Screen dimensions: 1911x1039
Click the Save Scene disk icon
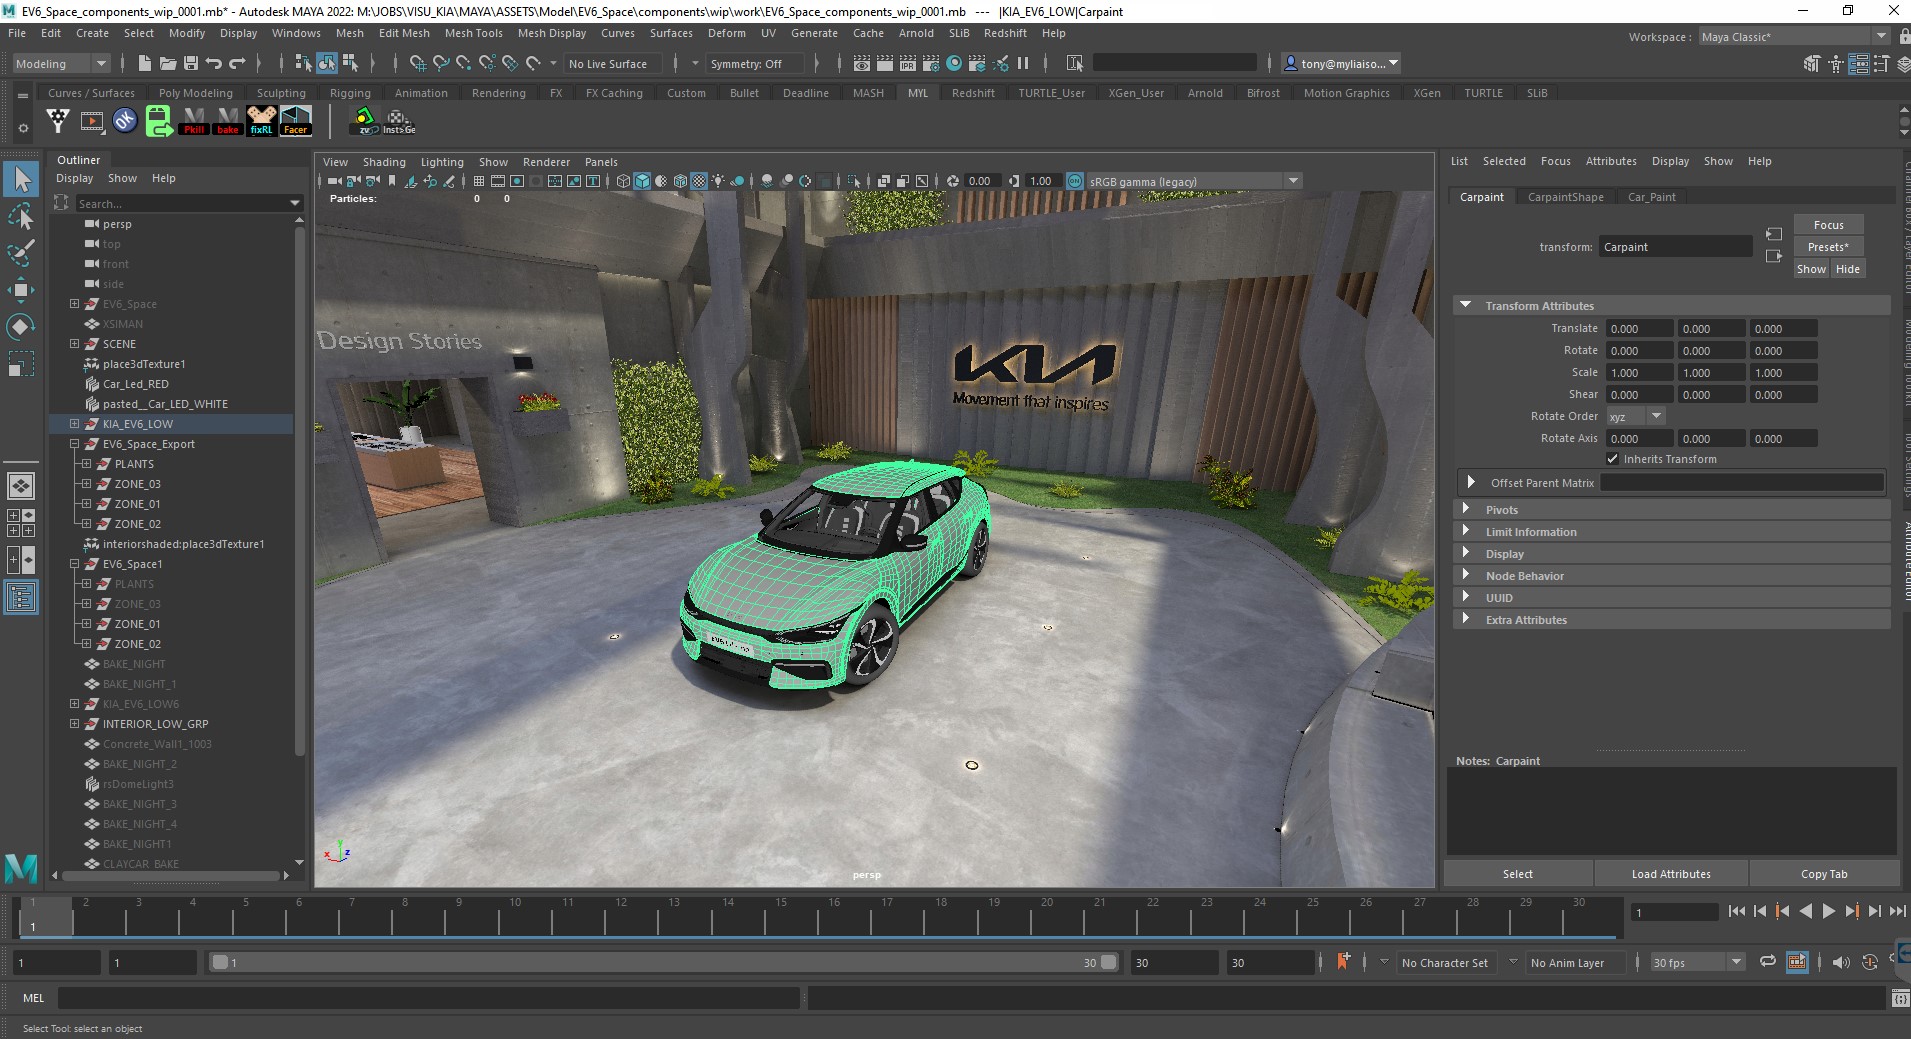click(191, 63)
